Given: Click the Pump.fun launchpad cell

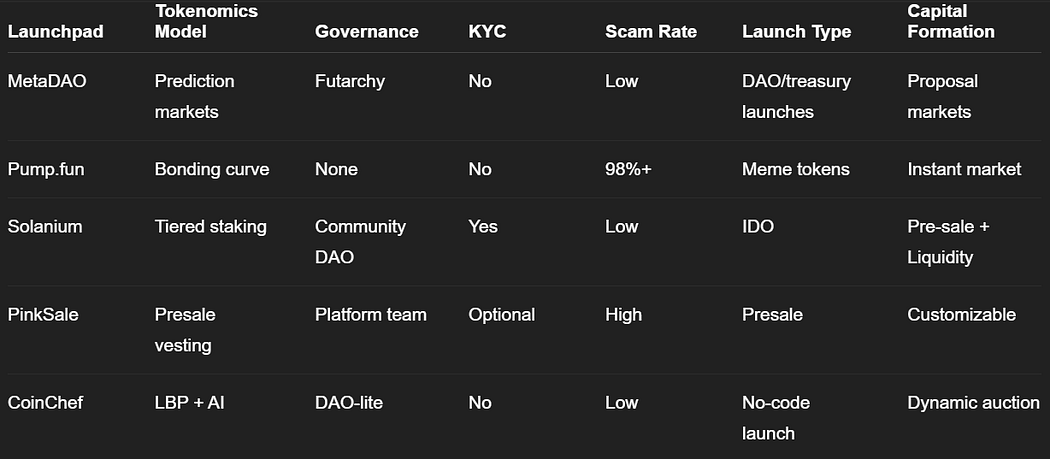Looking at the screenshot, I should tap(46, 170).
